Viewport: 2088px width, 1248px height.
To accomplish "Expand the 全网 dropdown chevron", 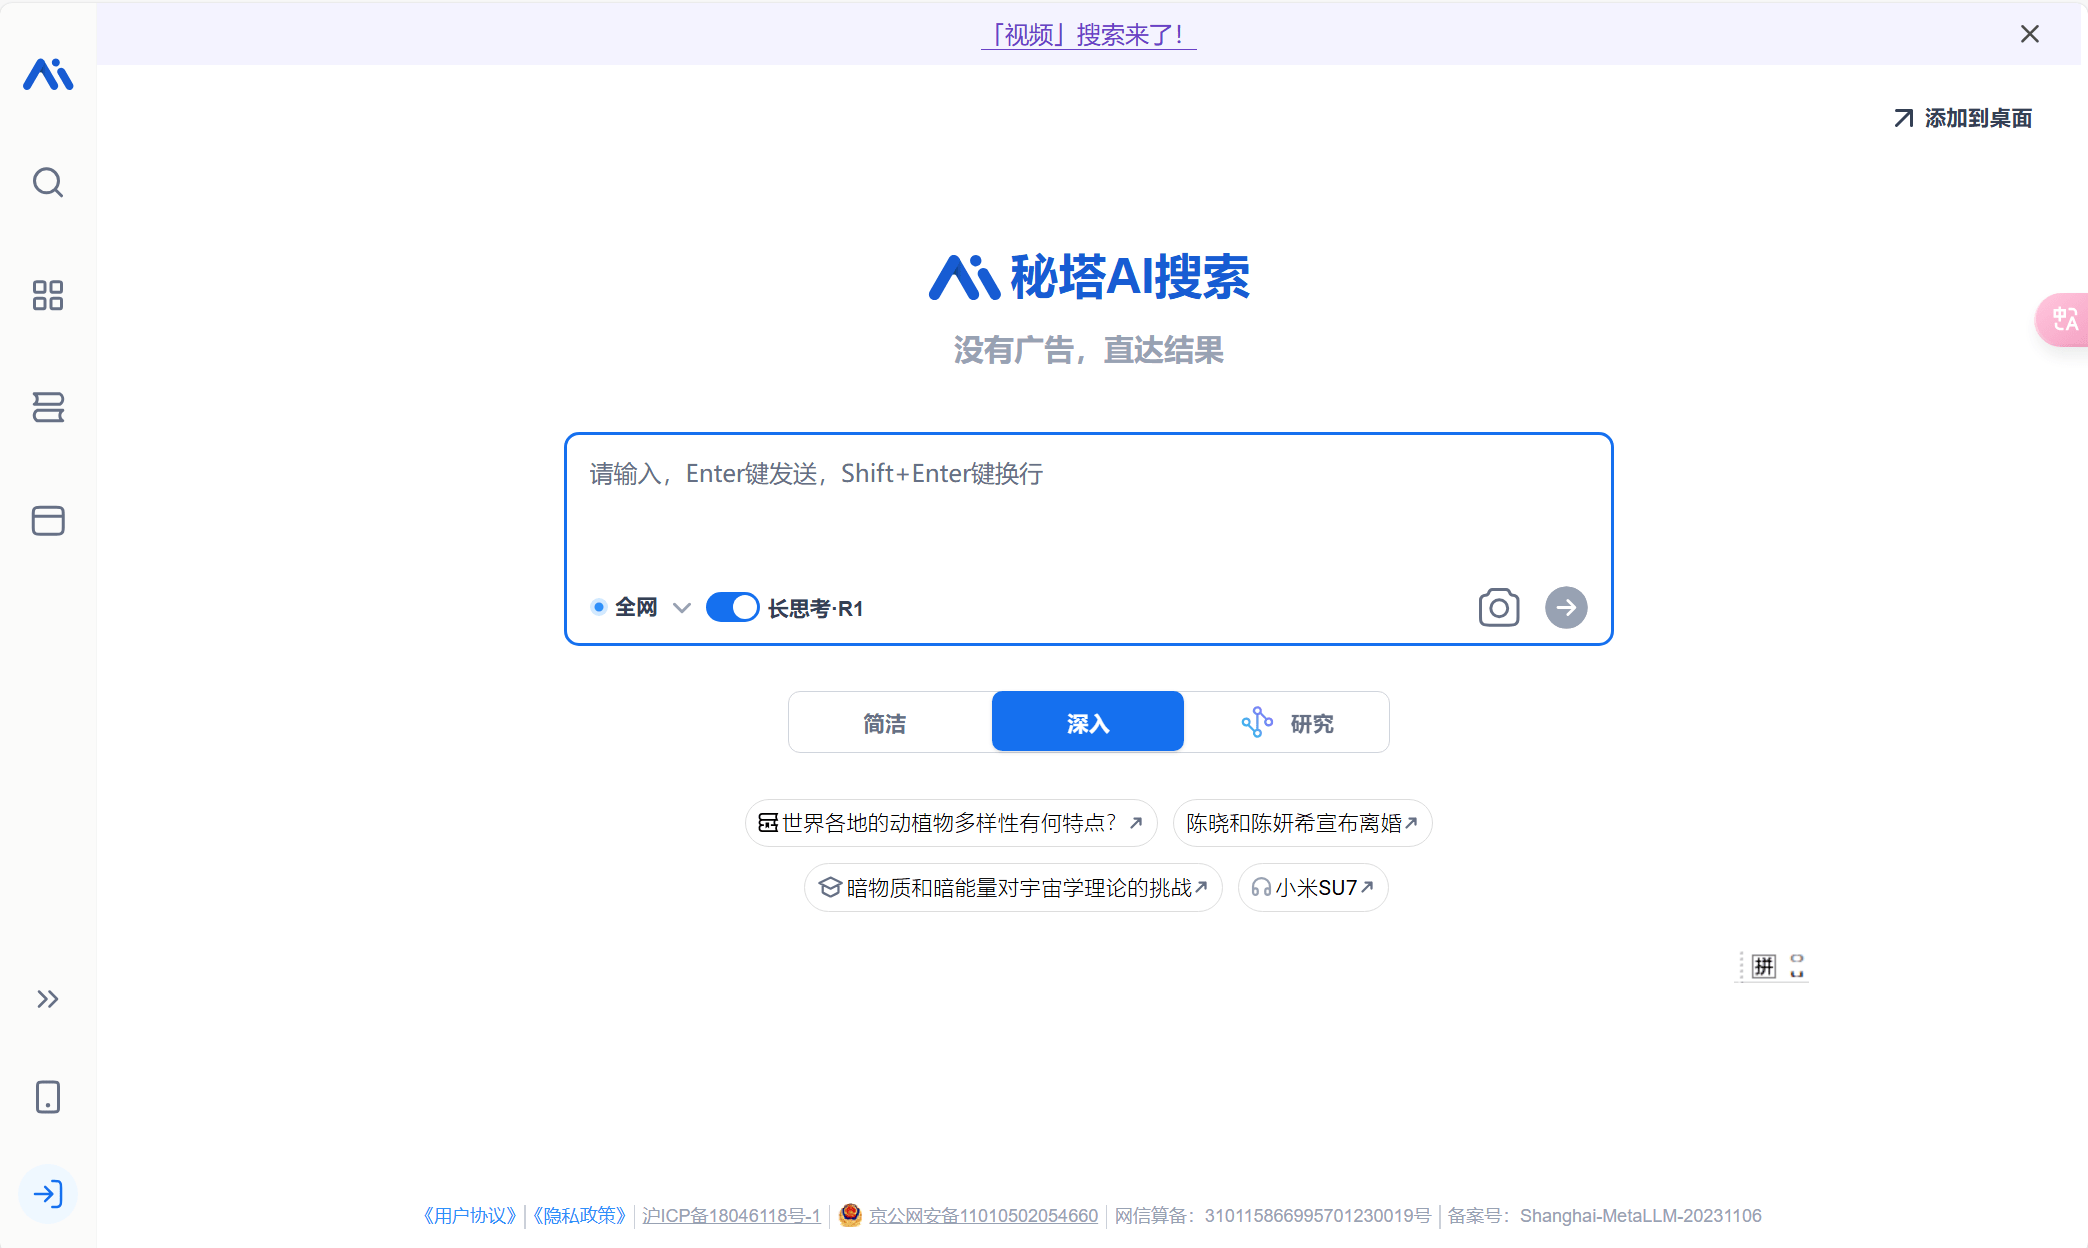I will [x=682, y=608].
